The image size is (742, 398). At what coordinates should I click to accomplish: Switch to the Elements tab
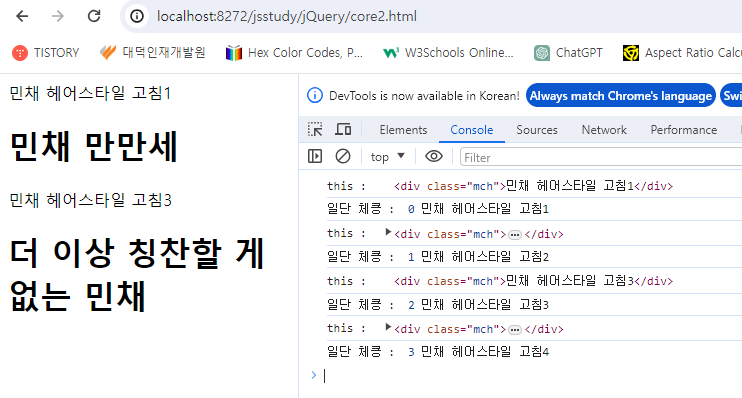pos(403,130)
